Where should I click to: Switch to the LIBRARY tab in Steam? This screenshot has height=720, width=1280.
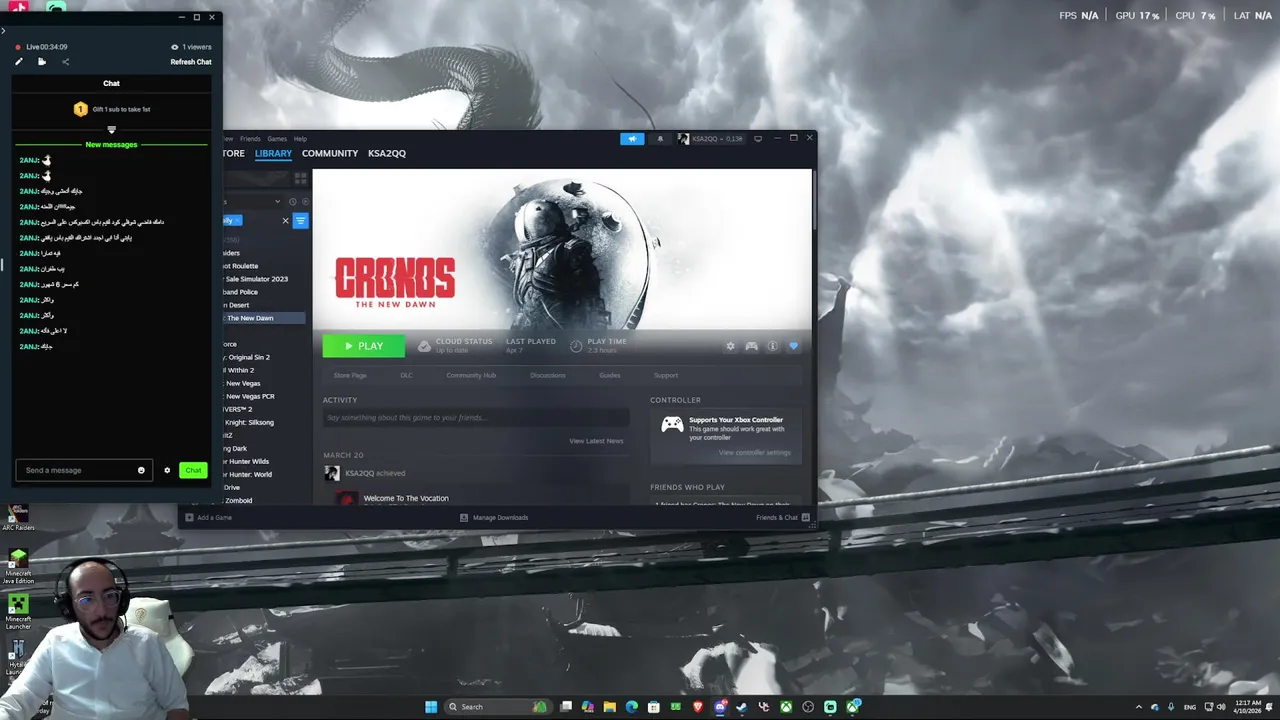click(273, 153)
